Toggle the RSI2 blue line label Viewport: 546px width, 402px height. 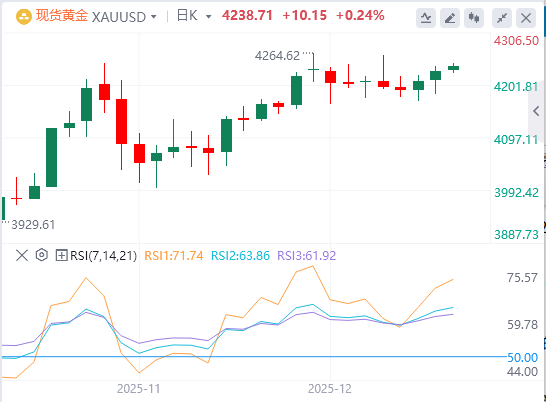pyautogui.click(x=240, y=256)
